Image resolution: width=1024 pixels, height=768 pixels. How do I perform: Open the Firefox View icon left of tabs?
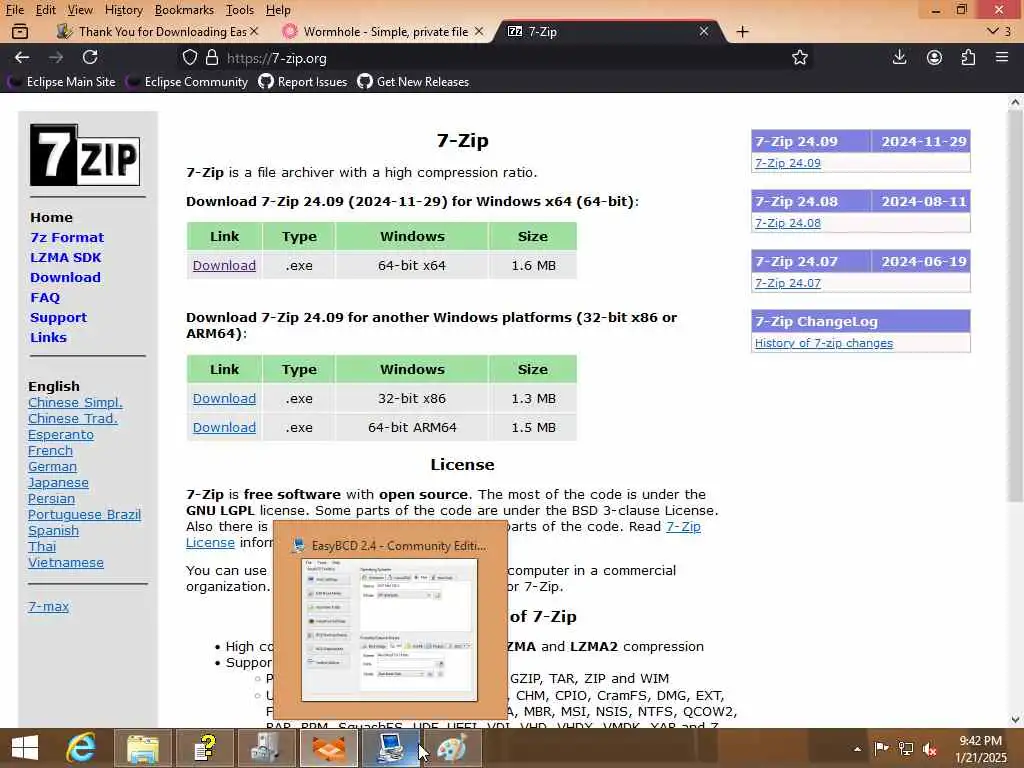[x=20, y=31]
